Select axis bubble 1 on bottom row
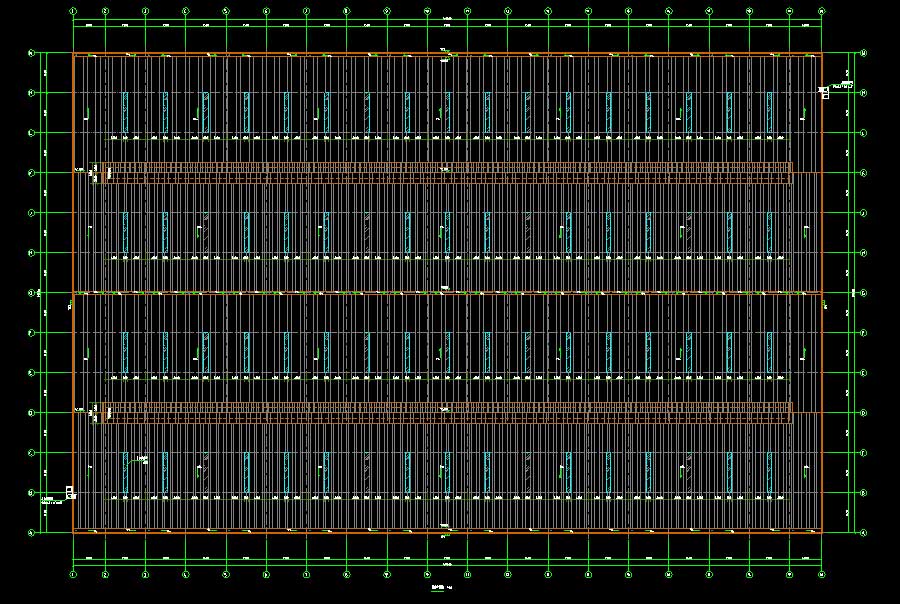The width and height of the screenshot is (900, 604). pyautogui.click(x=73, y=574)
